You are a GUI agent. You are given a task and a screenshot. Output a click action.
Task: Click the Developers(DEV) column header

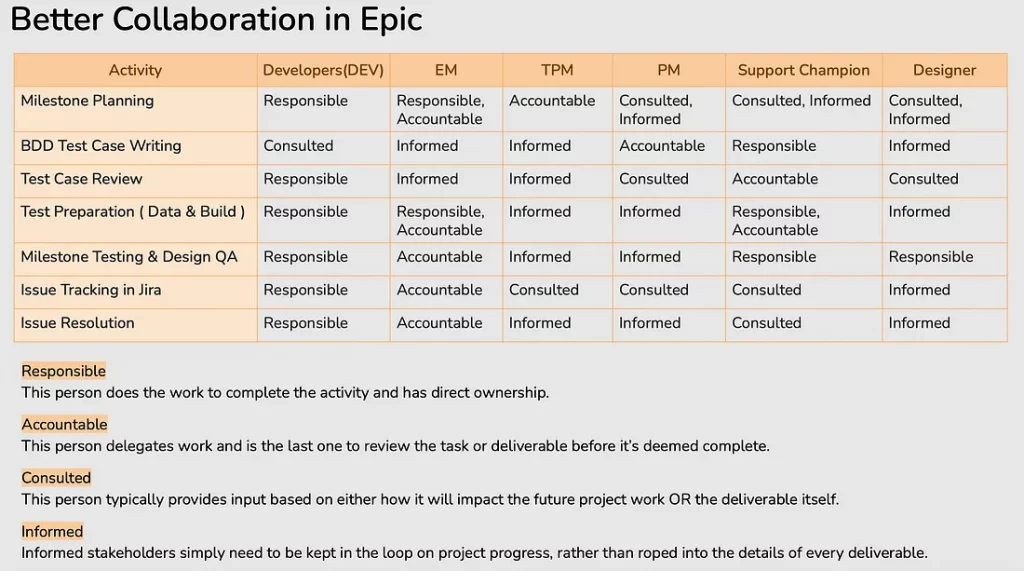323,70
